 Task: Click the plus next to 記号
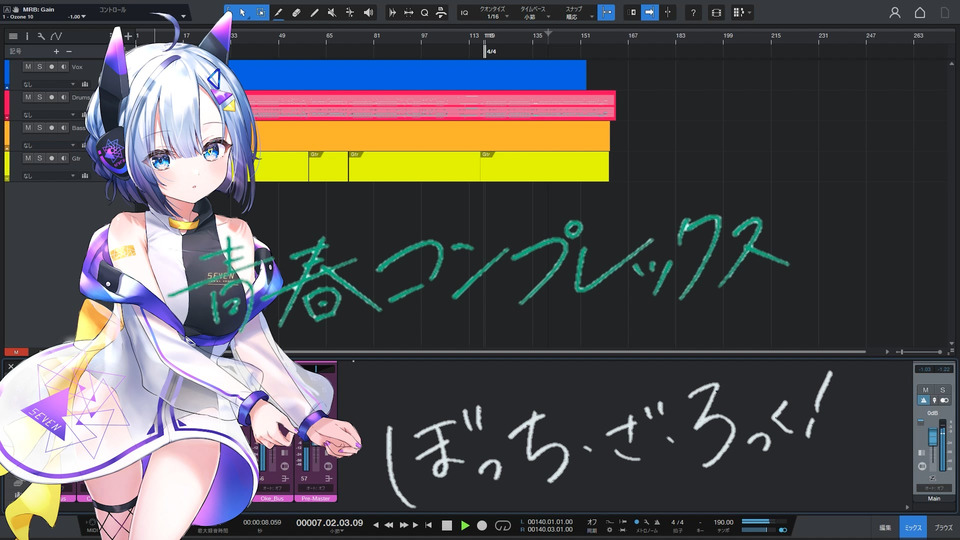click(56, 51)
